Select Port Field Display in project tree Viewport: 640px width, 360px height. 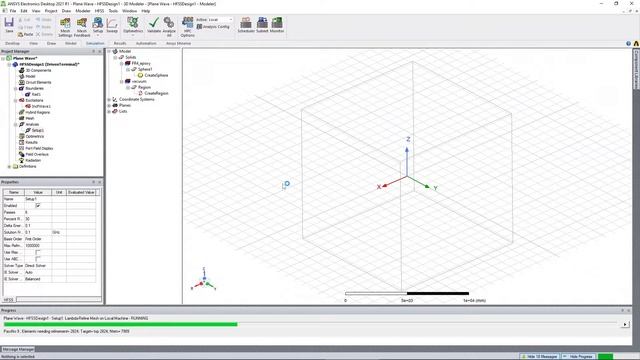click(36, 148)
